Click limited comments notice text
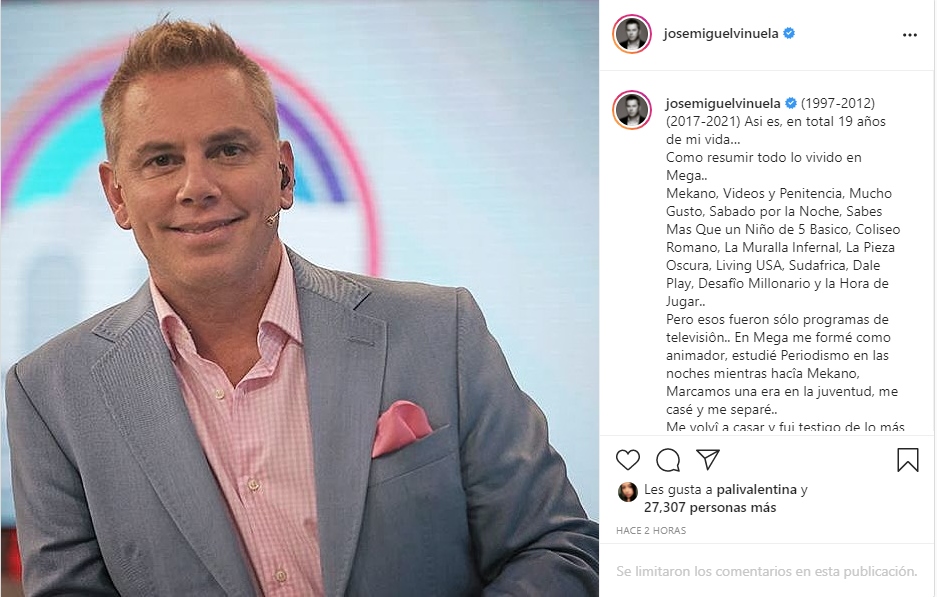 pyautogui.click(x=767, y=571)
